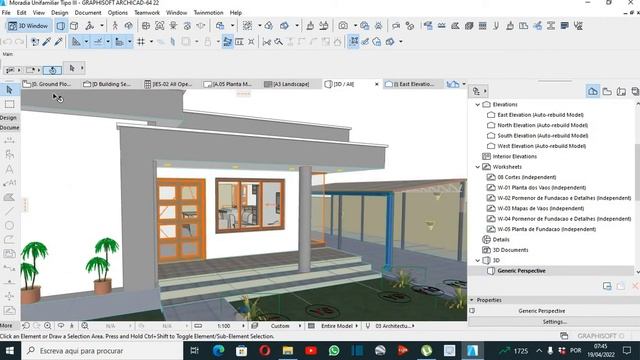This screenshot has height=360, width=640.
Task: Collapse the Elevations tree node
Action: (478, 105)
